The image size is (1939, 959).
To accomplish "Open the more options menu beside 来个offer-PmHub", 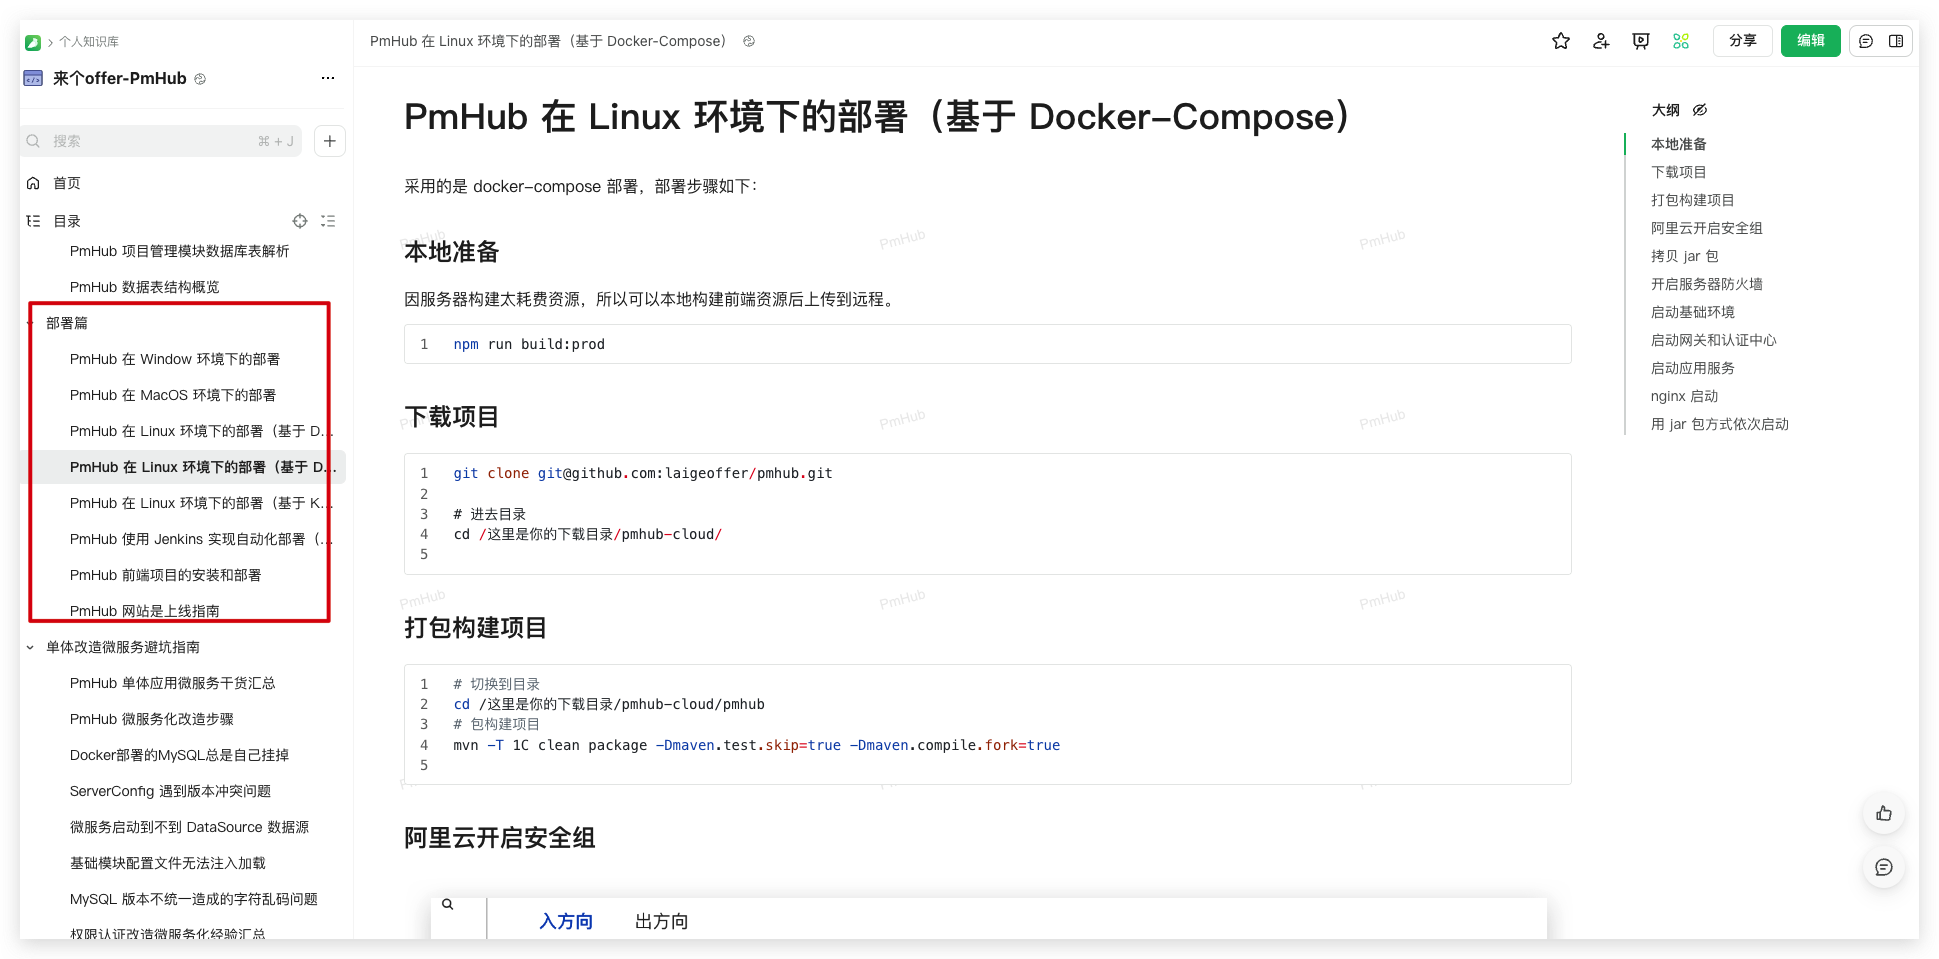I will pos(328,78).
